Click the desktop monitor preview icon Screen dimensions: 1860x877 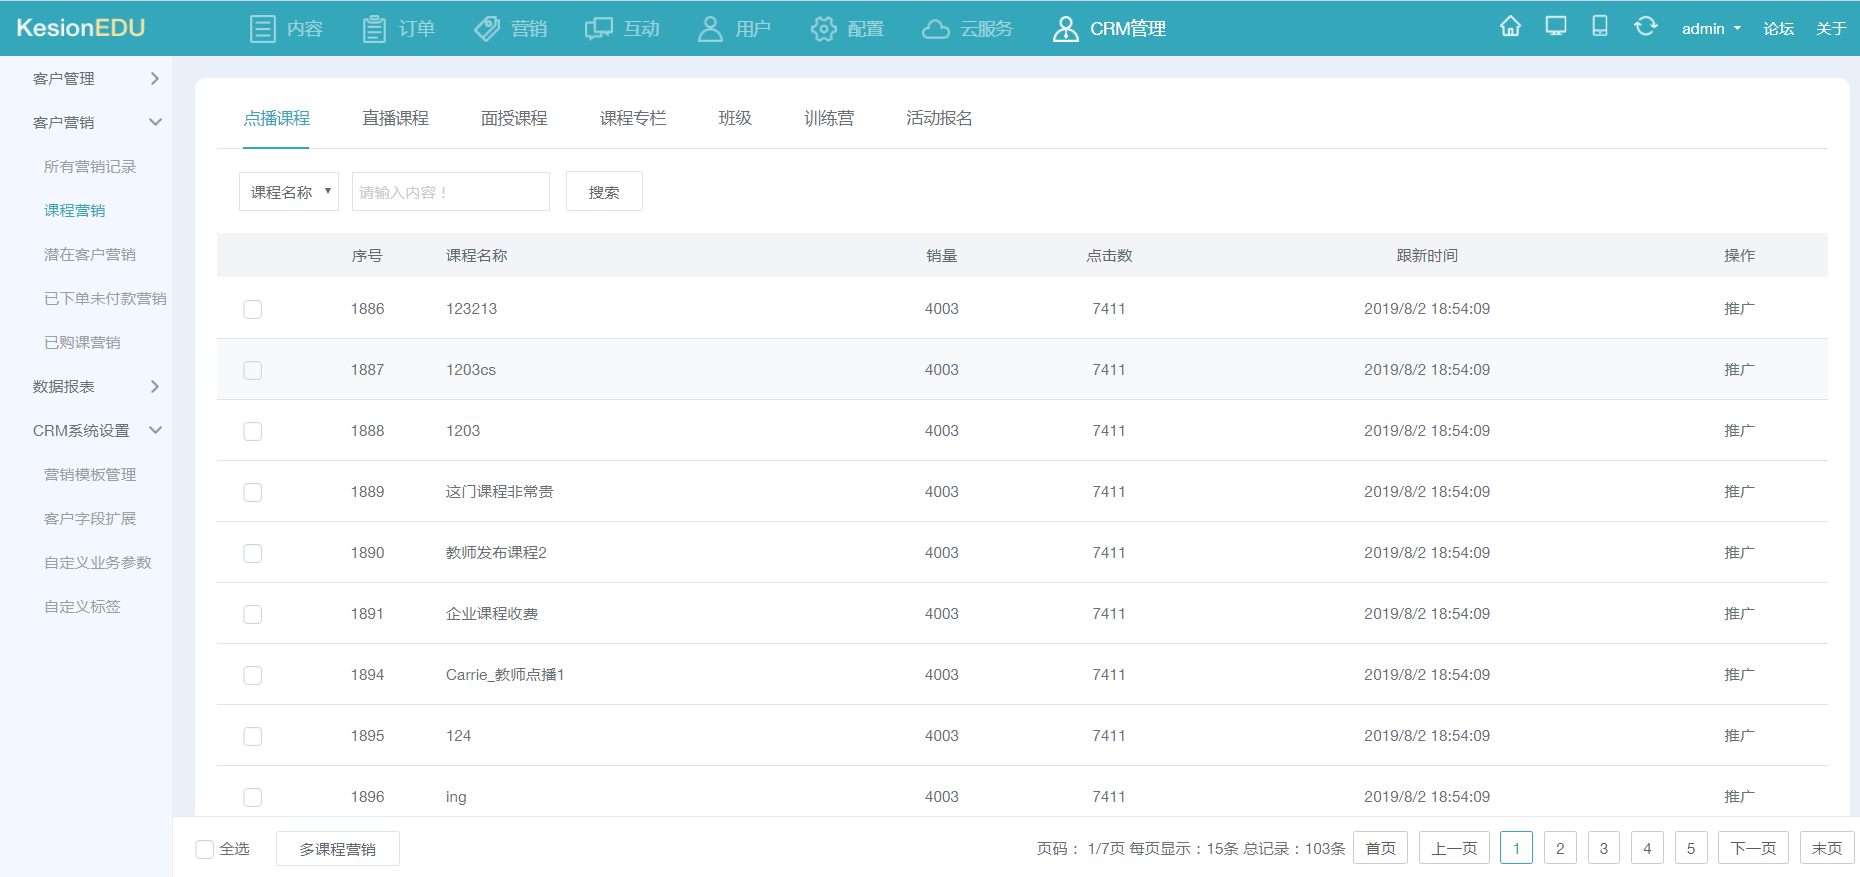pos(1556,27)
